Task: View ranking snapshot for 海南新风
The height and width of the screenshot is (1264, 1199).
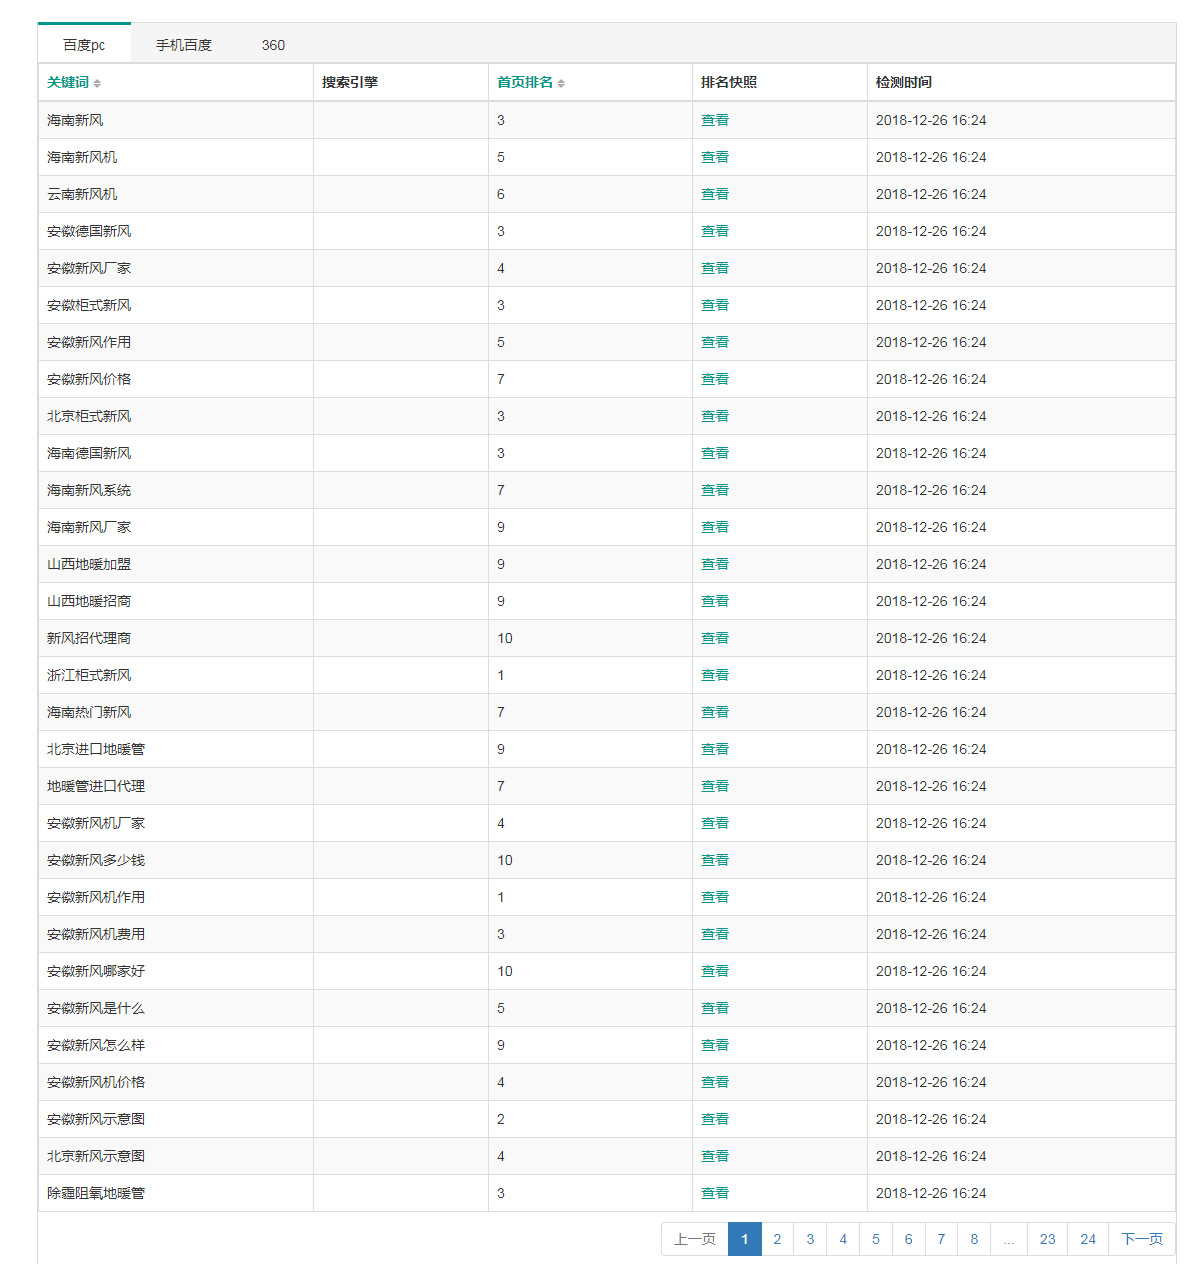Action: coord(714,120)
